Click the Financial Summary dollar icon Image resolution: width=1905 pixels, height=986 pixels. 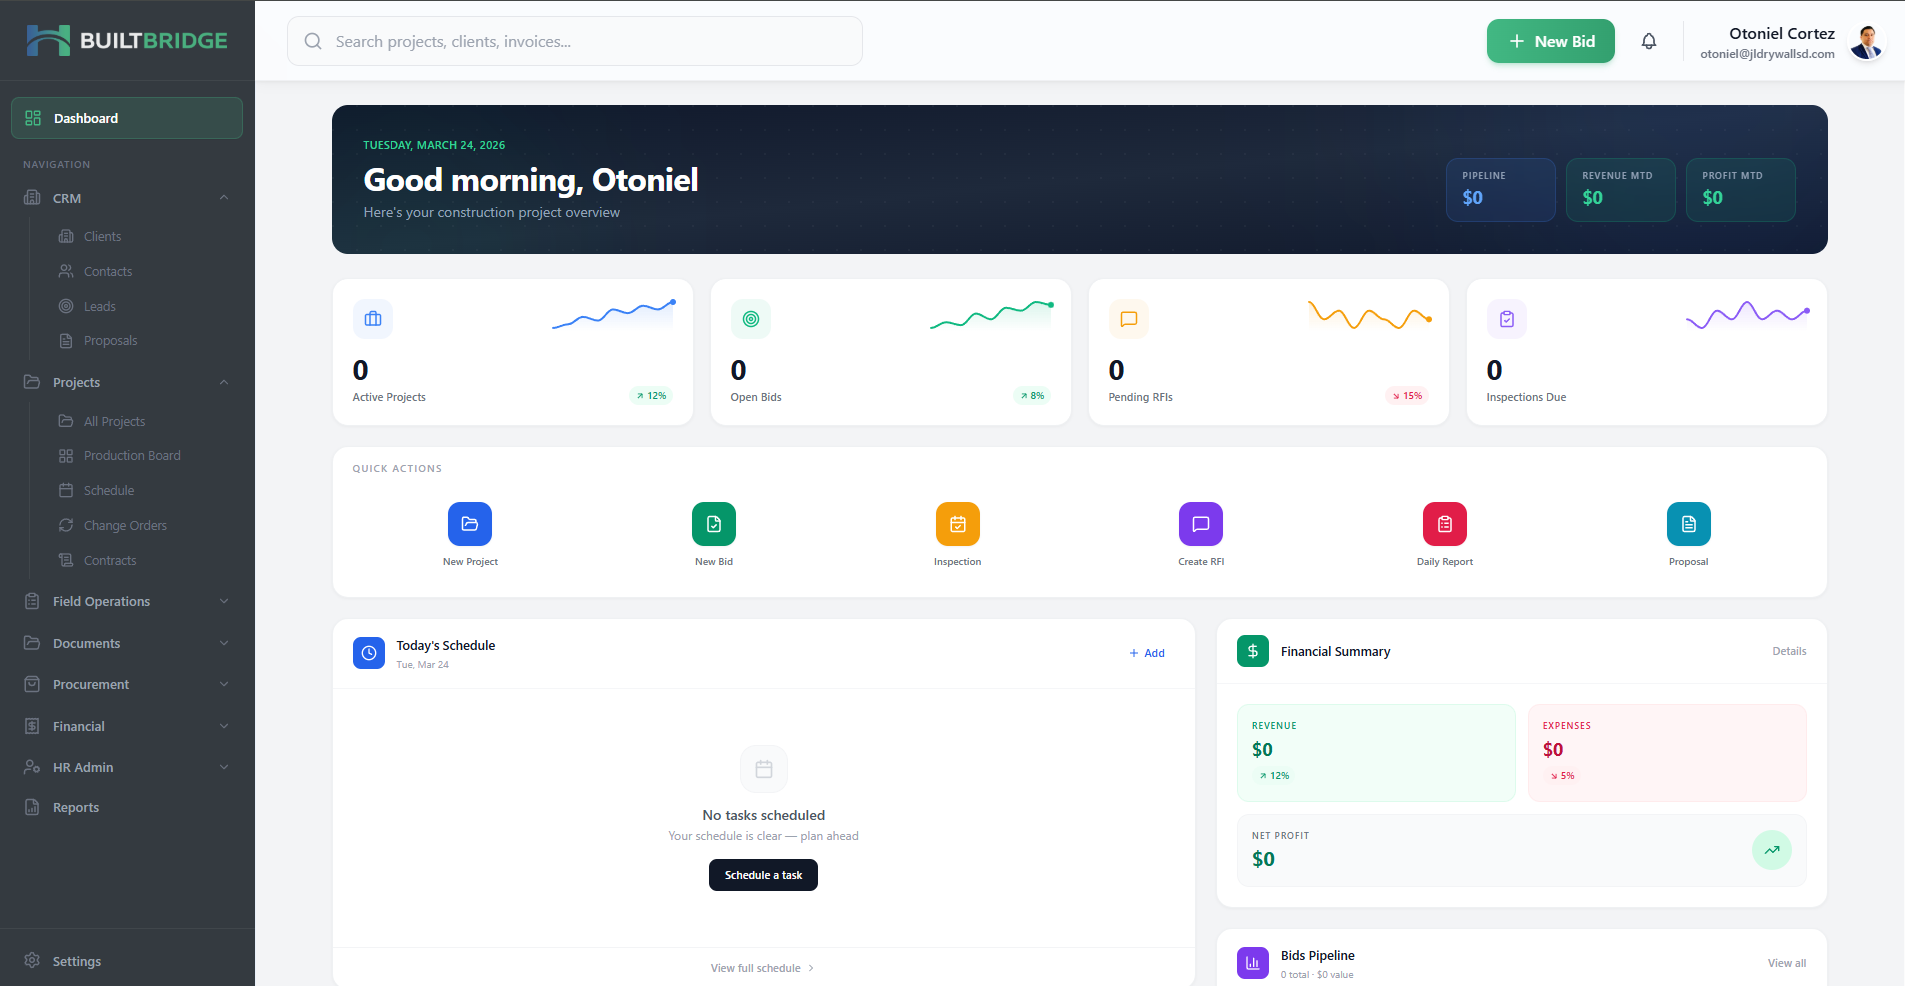click(x=1252, y=651)
